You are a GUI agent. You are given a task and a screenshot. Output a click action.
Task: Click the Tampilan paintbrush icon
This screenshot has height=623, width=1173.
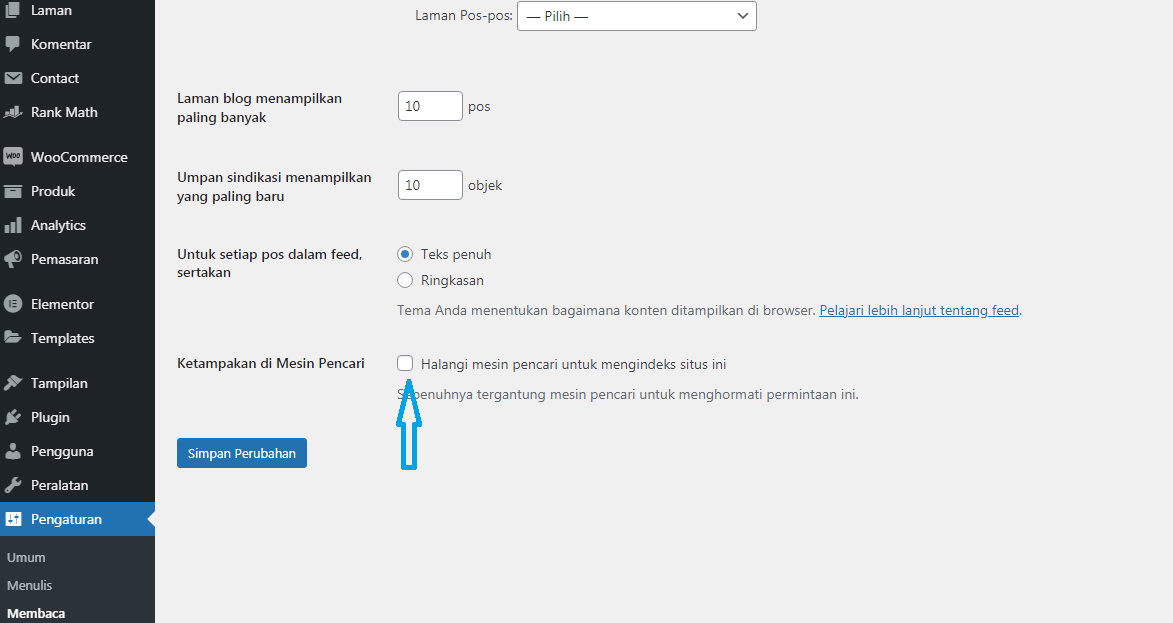(x=13, y=383)
